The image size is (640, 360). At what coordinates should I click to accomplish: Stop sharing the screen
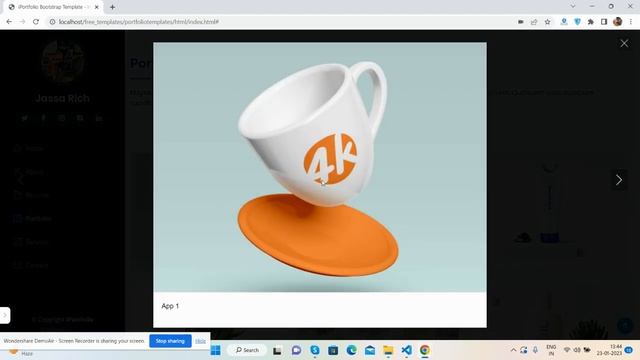point(170,341)
